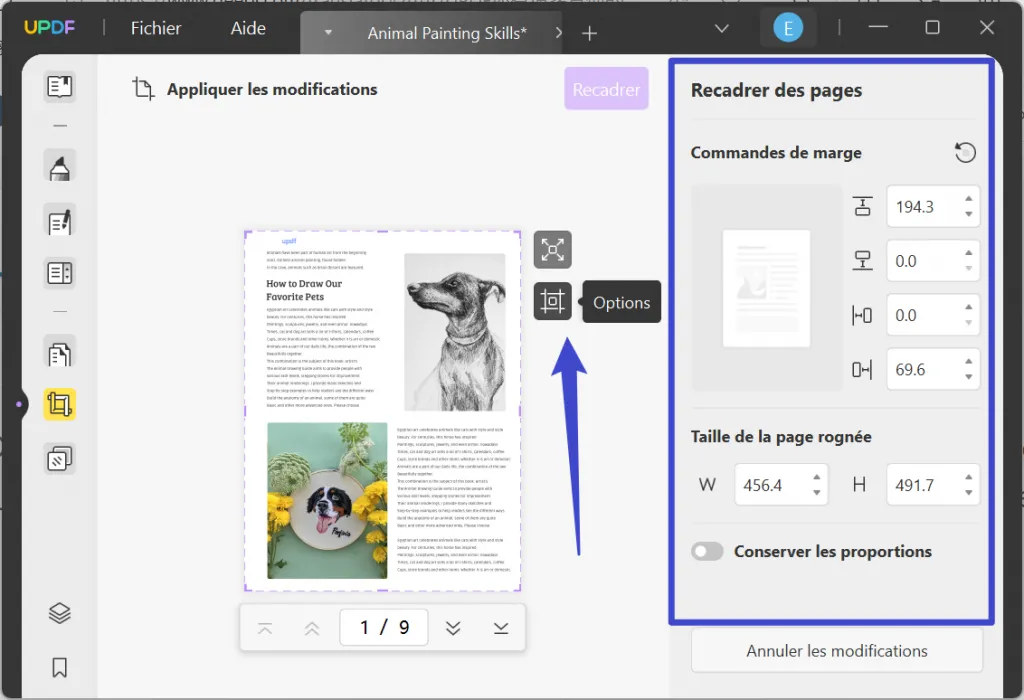Open the tab list dropdown chevron

click(x=722, y=30)
